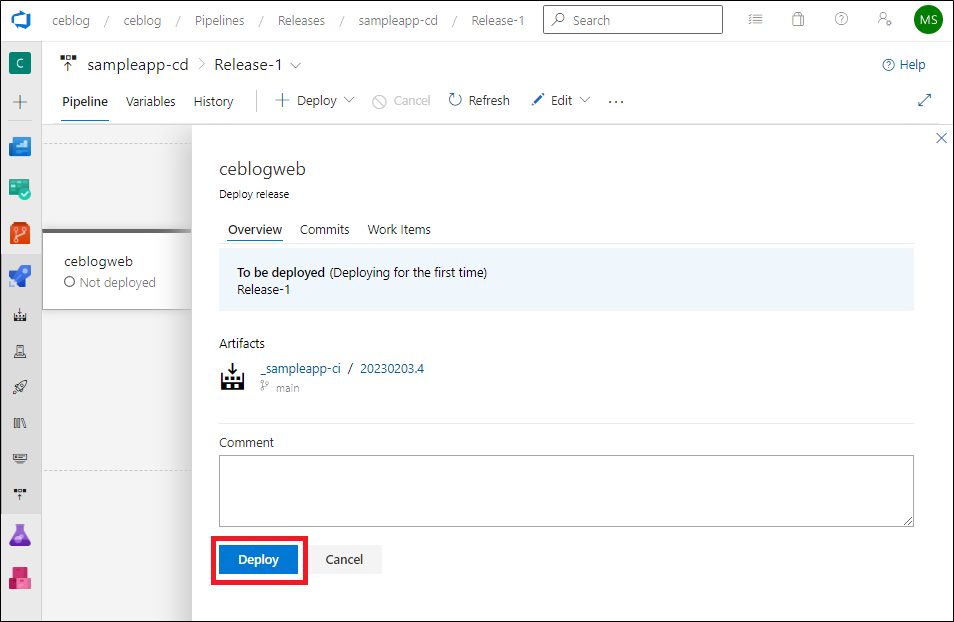Open the Edit dropdown in the toolbar
954x622 pixels.
coord(561,100)
